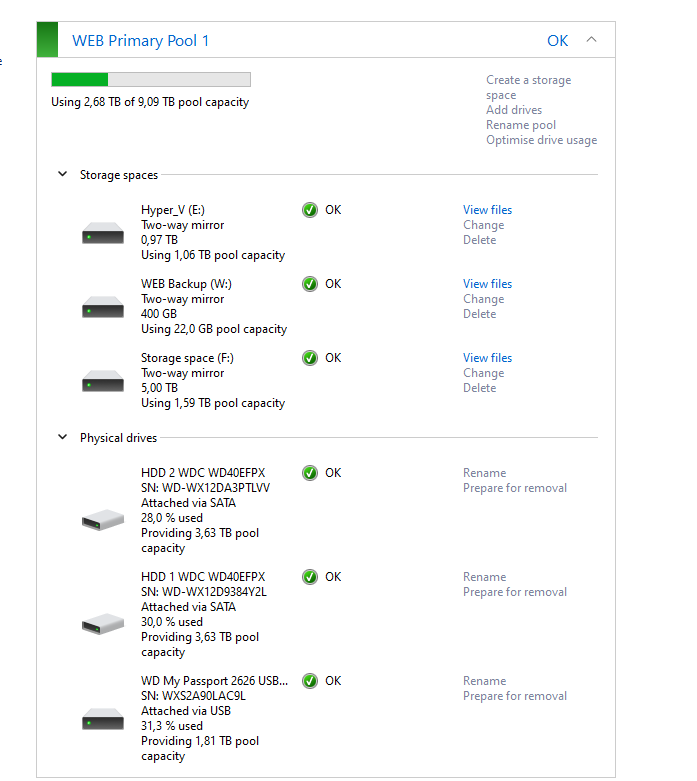This screenshot has width=697, height=781.
Task: Click 'Using 2,68 TB of 9,09 TB pool capacity'
Action: (150, 102)
